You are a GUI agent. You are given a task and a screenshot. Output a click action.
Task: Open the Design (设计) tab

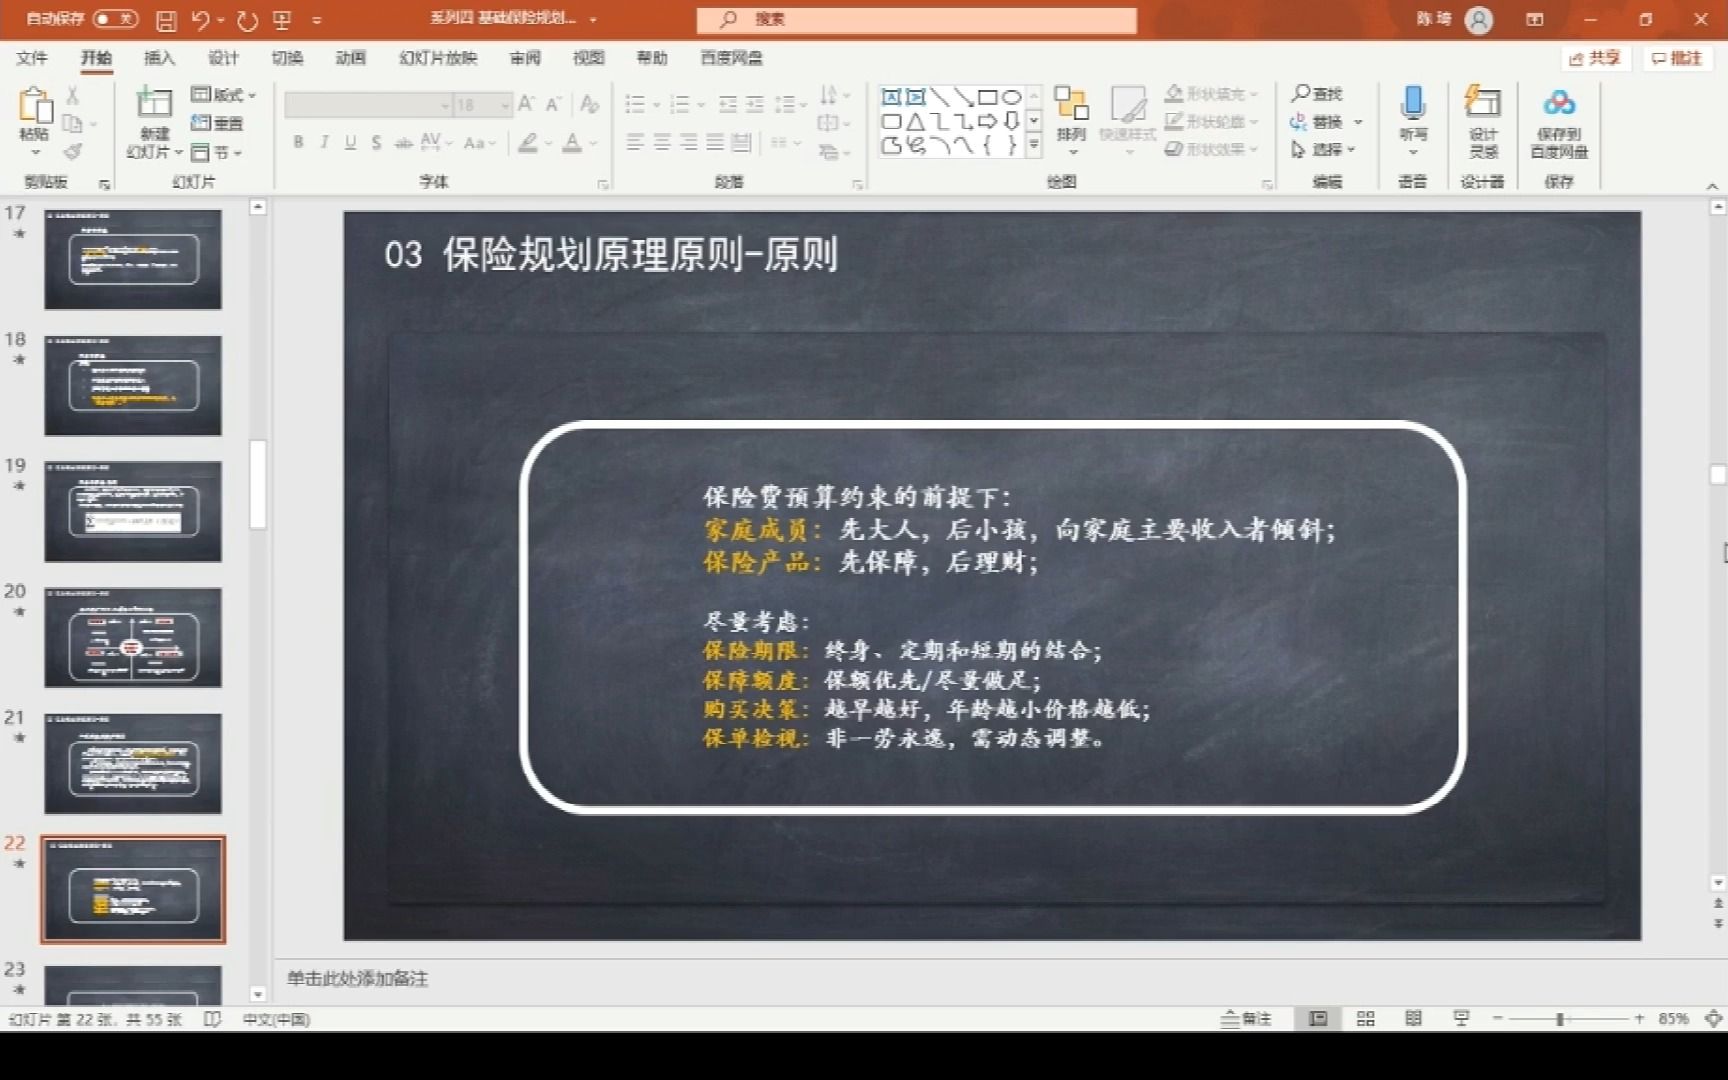[x=224, y=58]
